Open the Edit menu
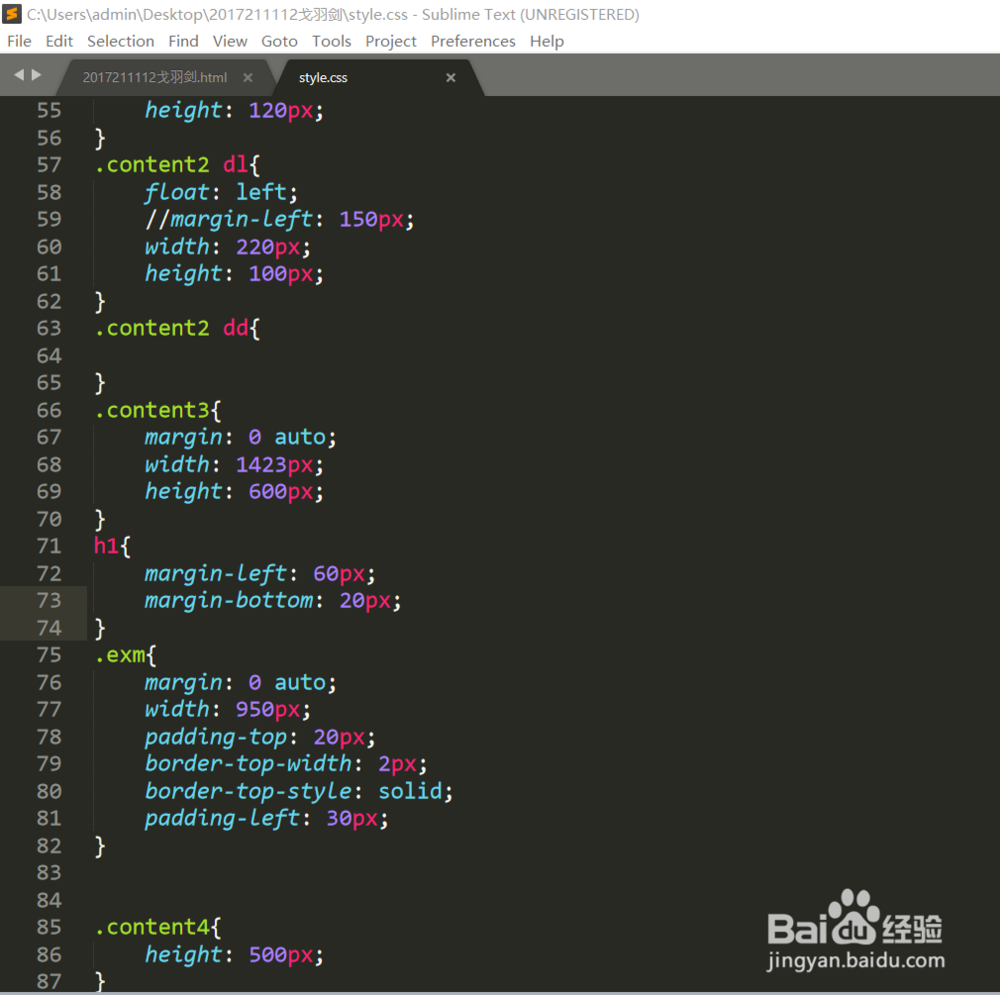 [x=59, y=41]
